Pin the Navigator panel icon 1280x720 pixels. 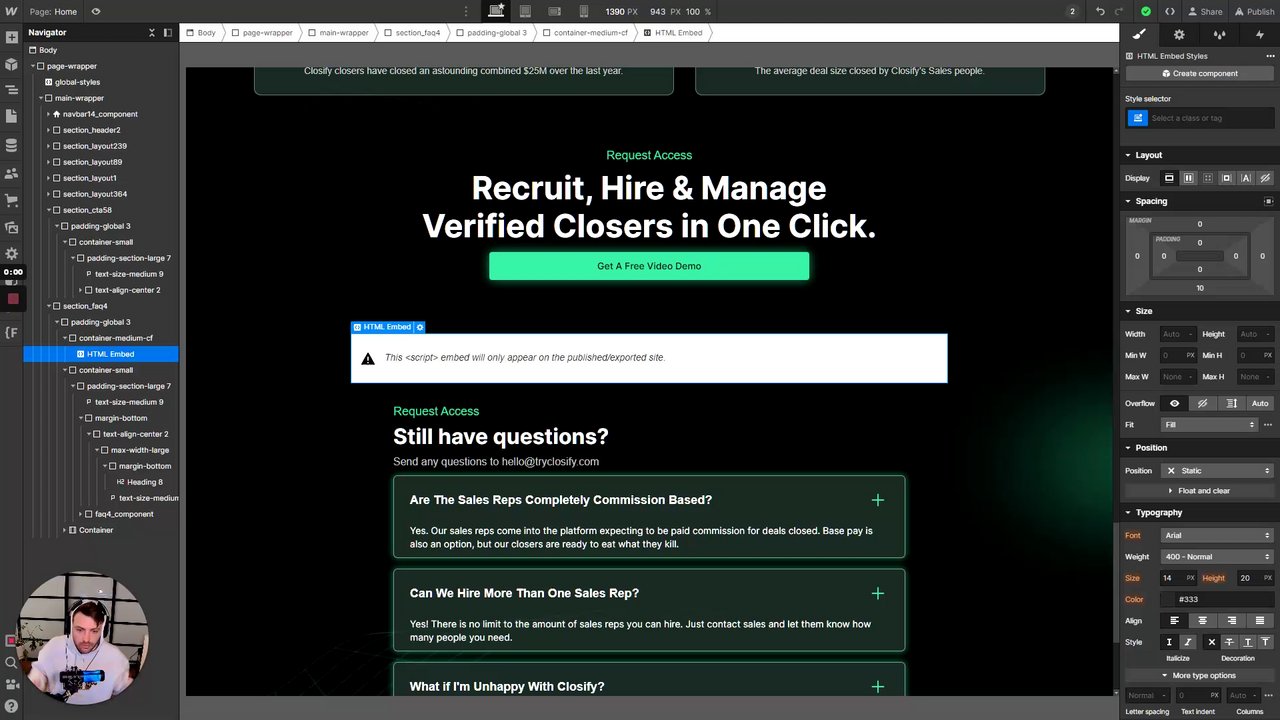[x=167, y=32]
